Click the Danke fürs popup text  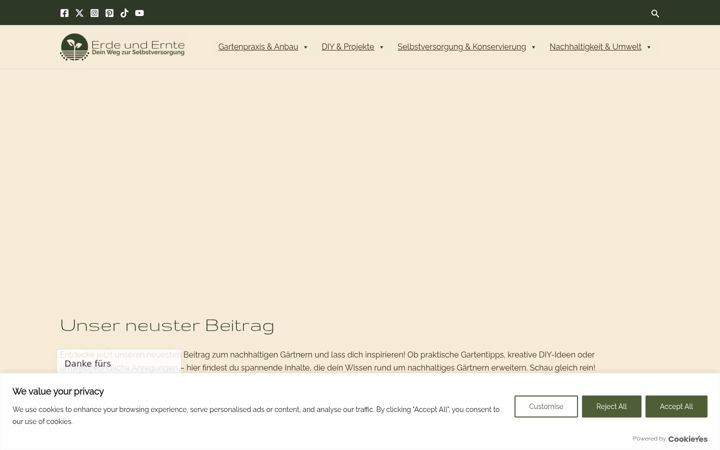[88, 364]
